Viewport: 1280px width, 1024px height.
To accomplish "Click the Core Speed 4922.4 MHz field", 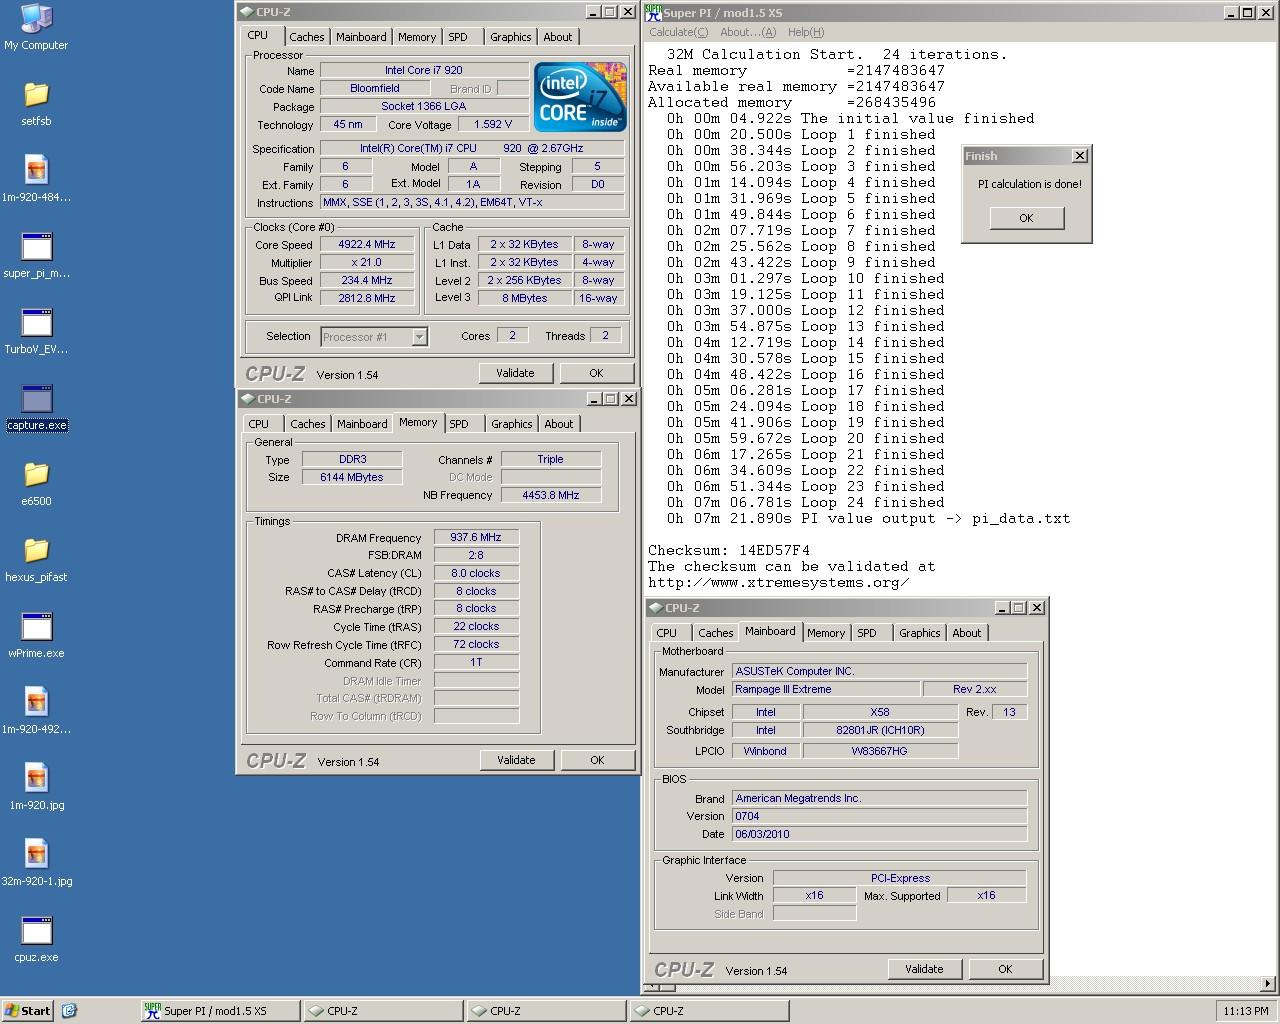I will tap(366, 245).
